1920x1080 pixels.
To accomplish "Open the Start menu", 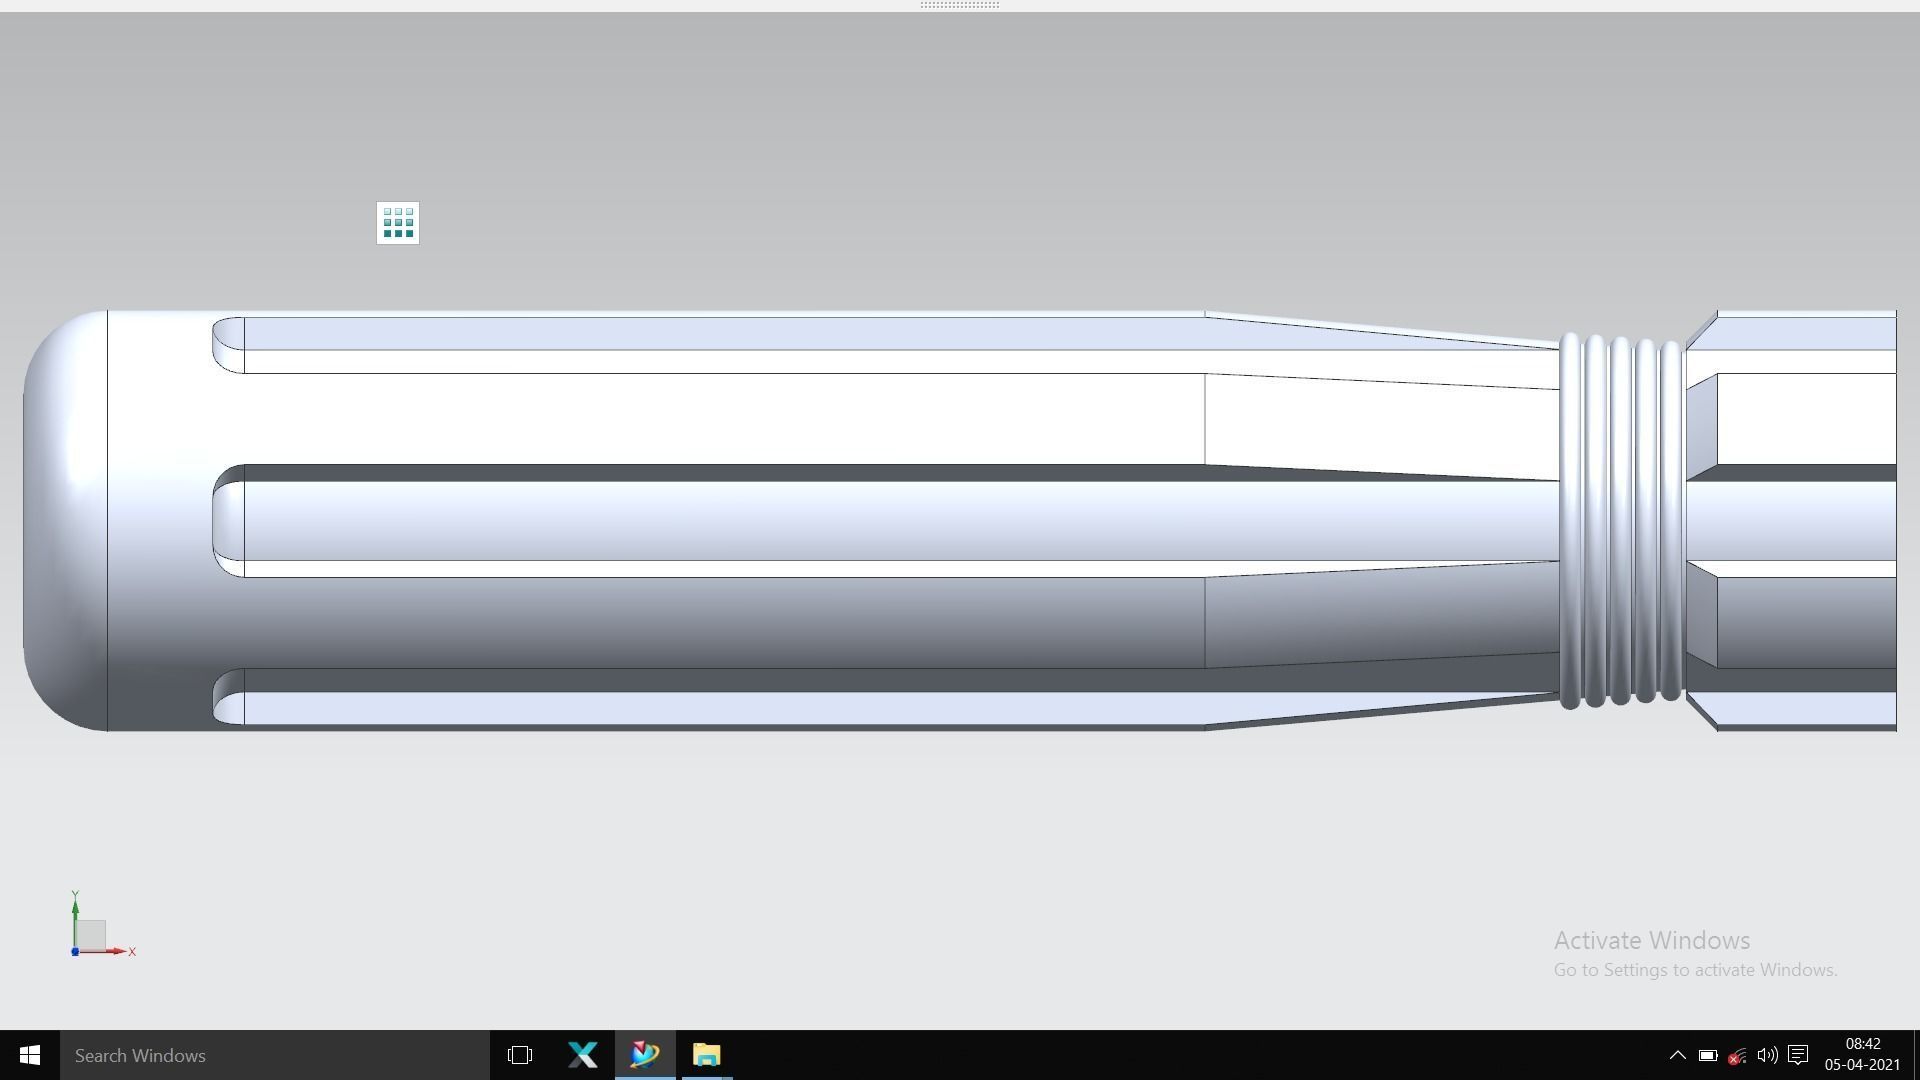I will [x=29, y=1055].
